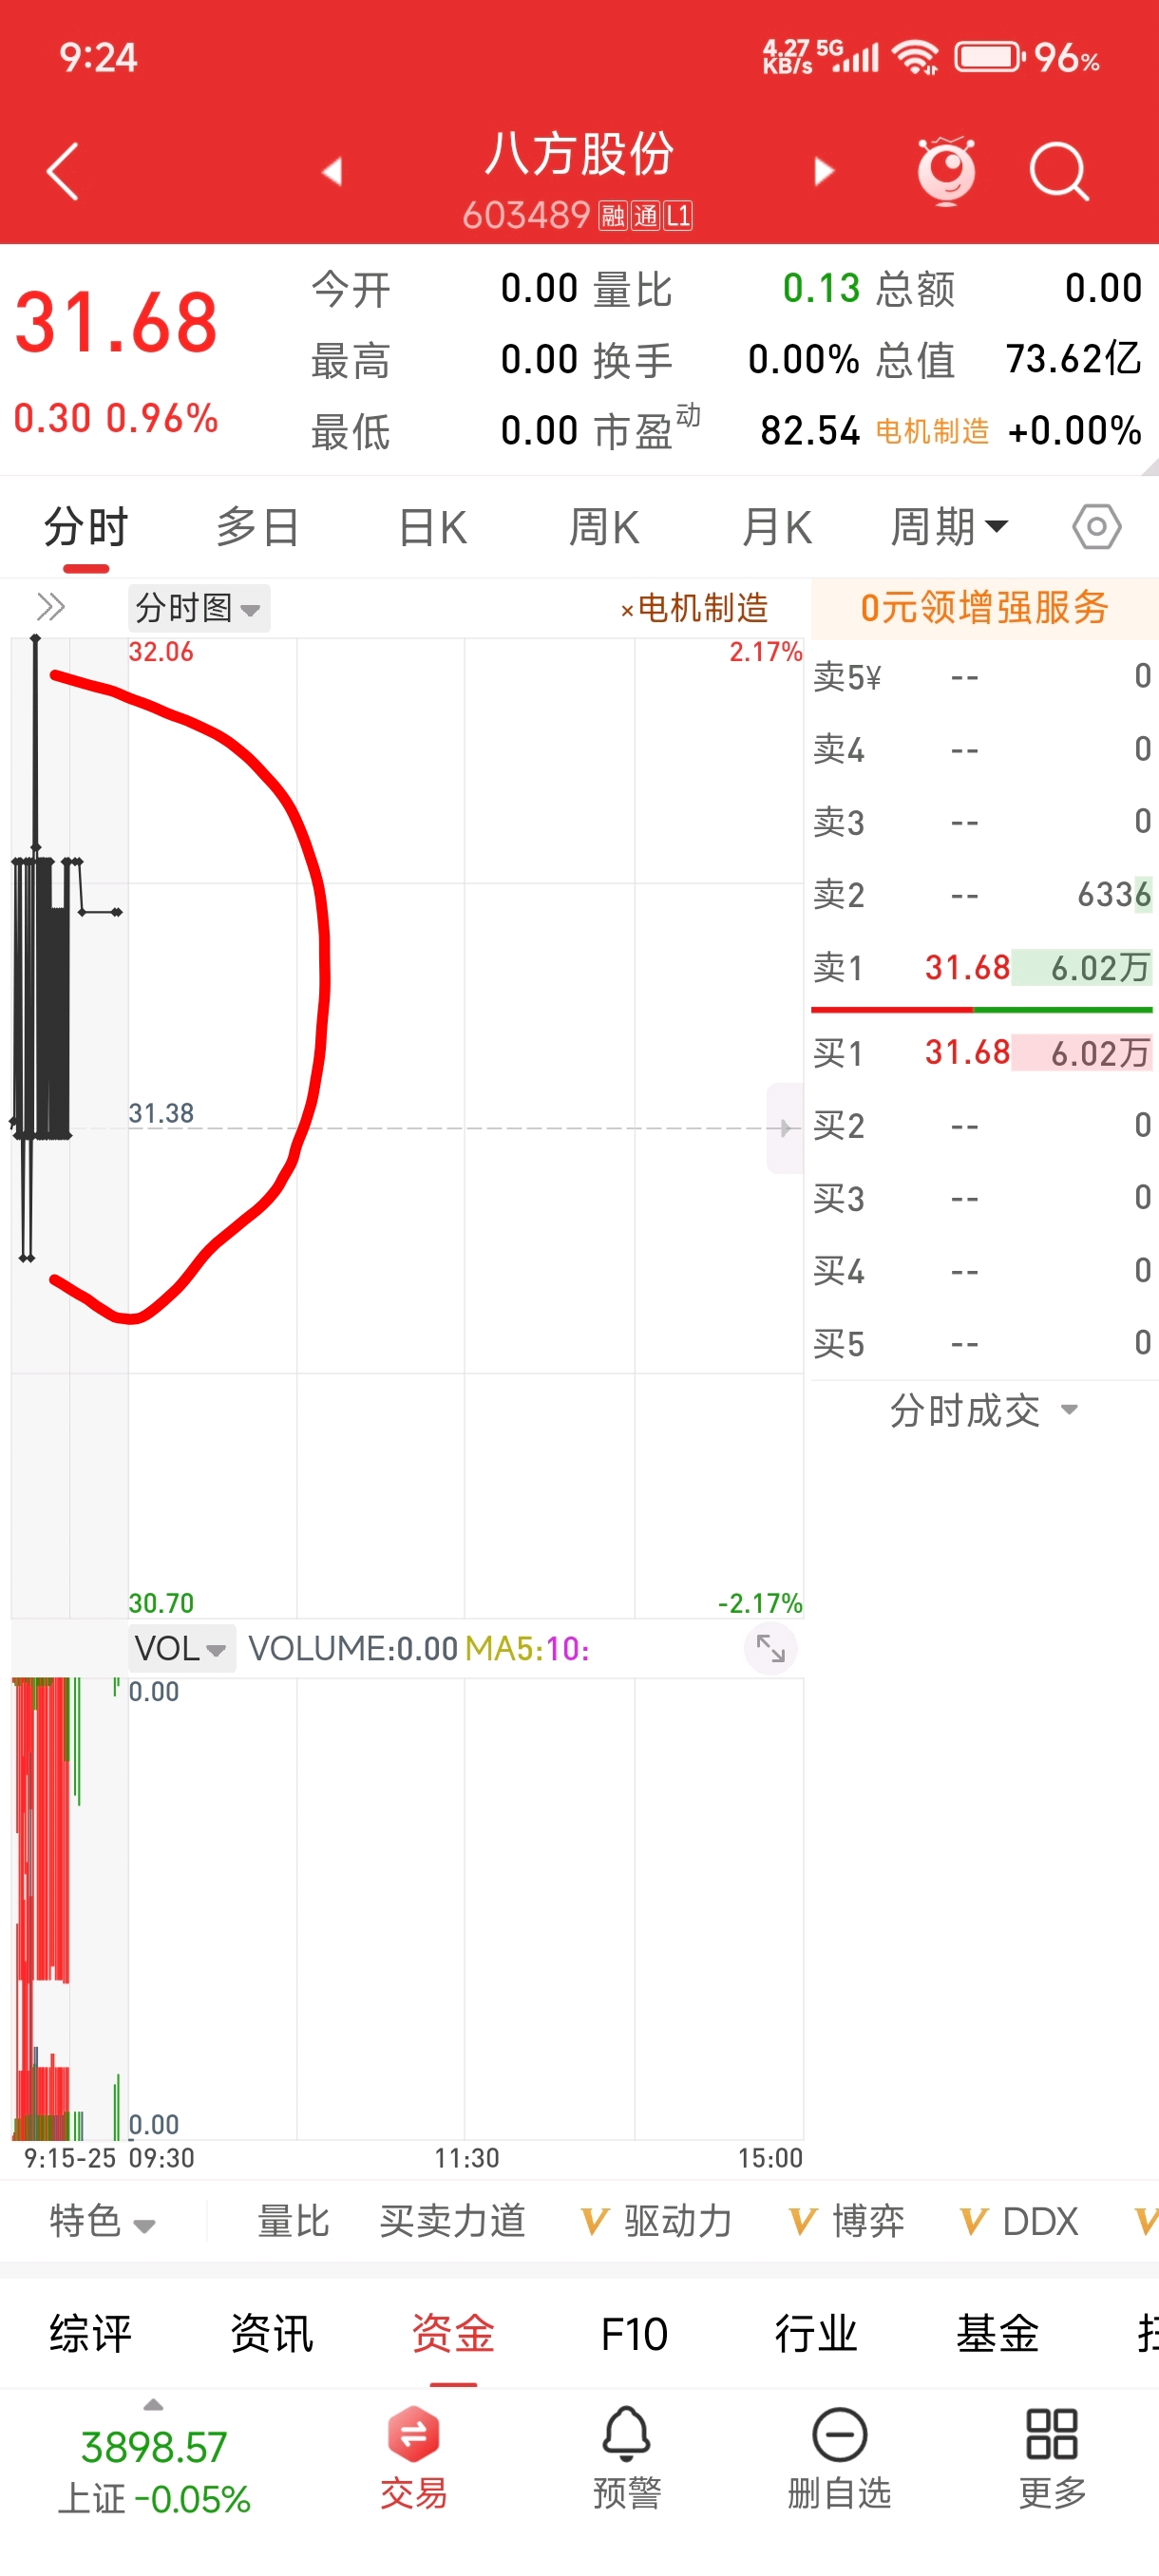Tap the alarm clock mascot icon

click(x=946, y=171)
